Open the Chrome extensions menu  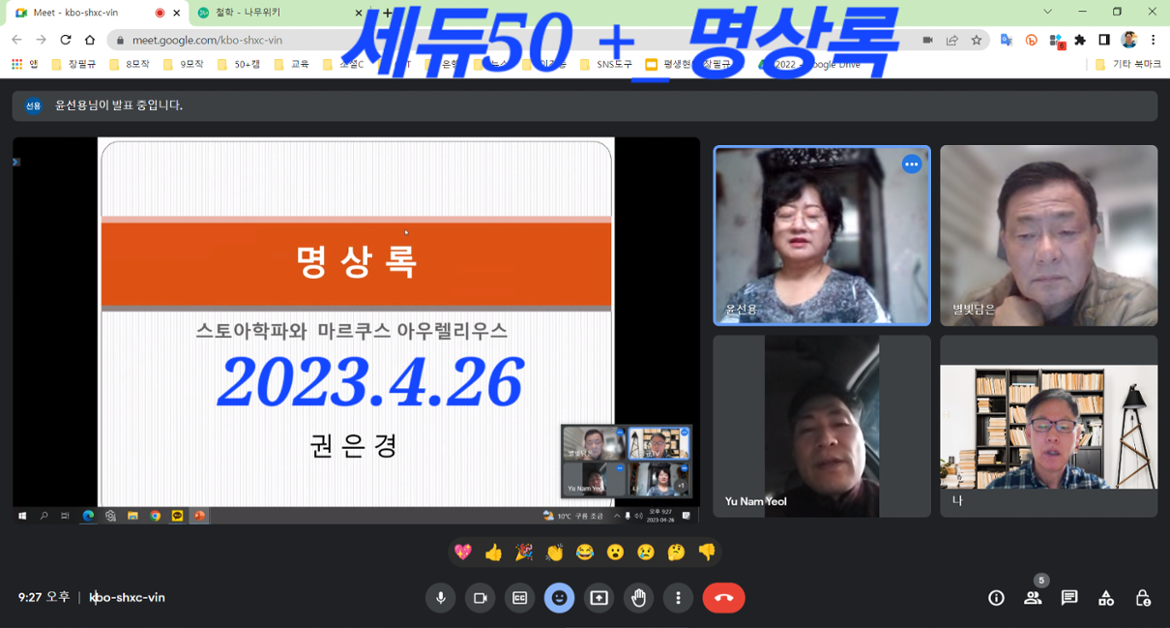tap(1081, 42)
